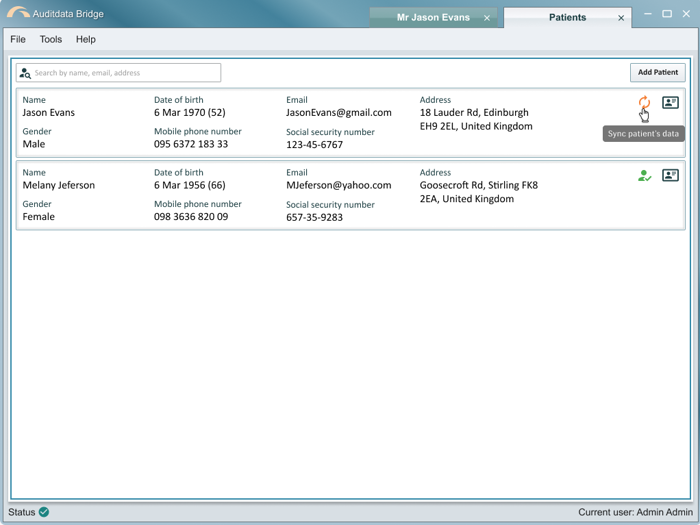Click social security number 123-45-6767
The width and height of the screenshot is (700, 525).
click(315, 145)
